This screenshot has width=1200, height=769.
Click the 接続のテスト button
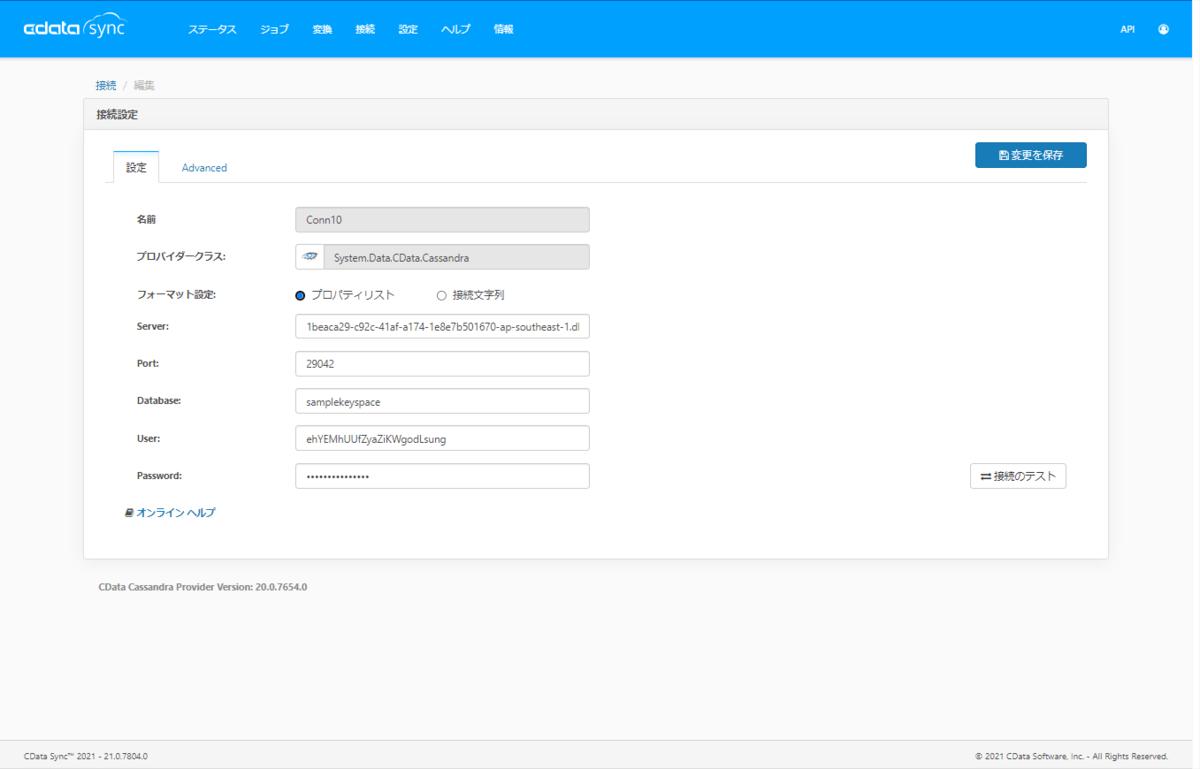[x=1018, y=476]
